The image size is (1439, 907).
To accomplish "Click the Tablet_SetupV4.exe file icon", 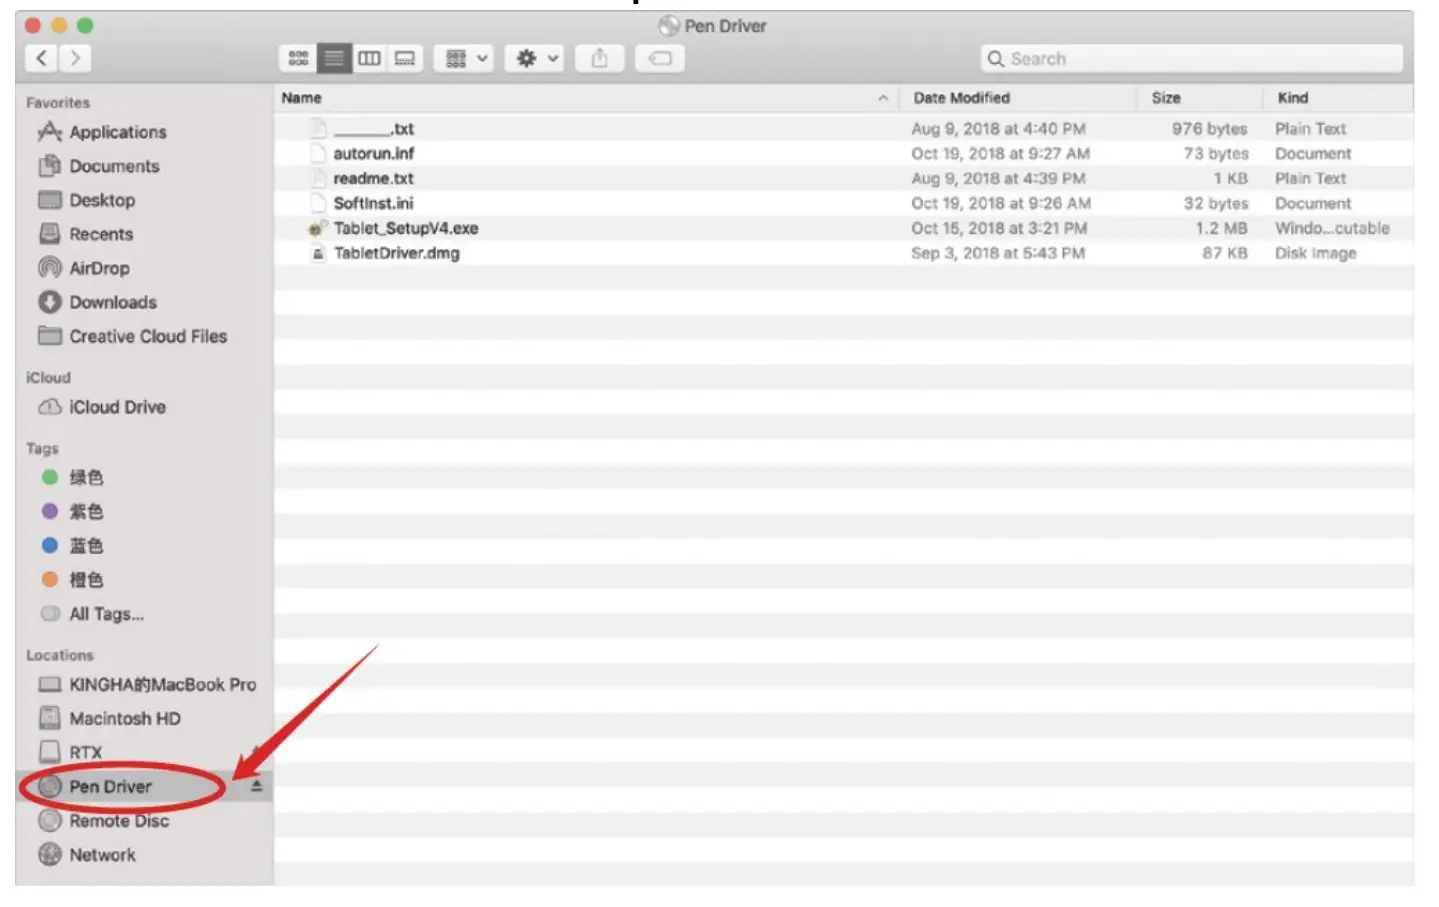I will (318, 228).
